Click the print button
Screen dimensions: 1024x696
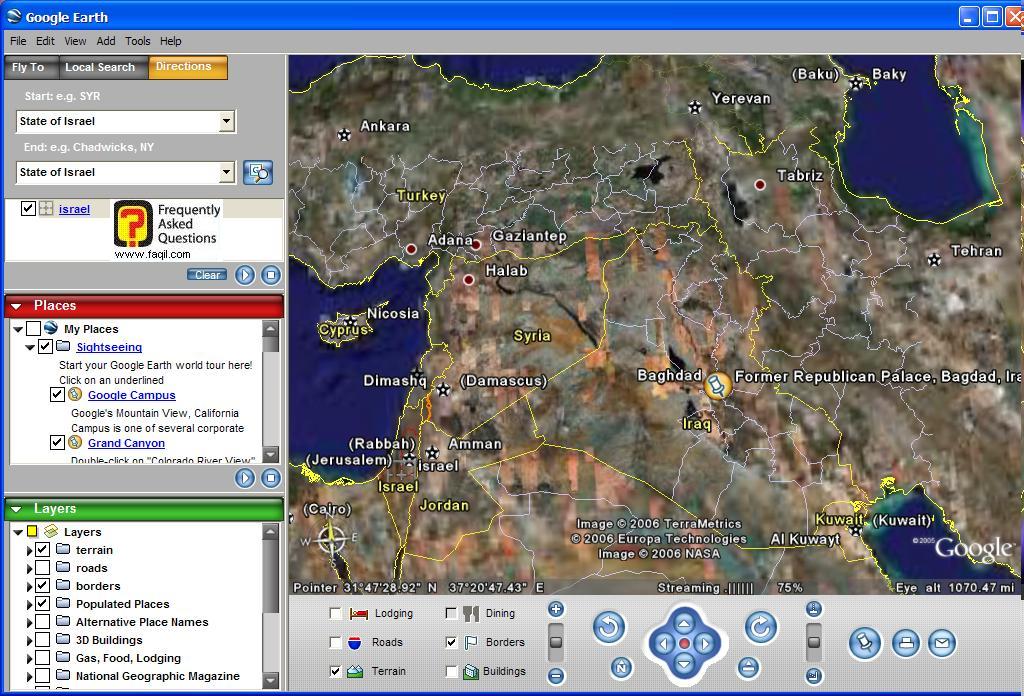pos(905,643)
